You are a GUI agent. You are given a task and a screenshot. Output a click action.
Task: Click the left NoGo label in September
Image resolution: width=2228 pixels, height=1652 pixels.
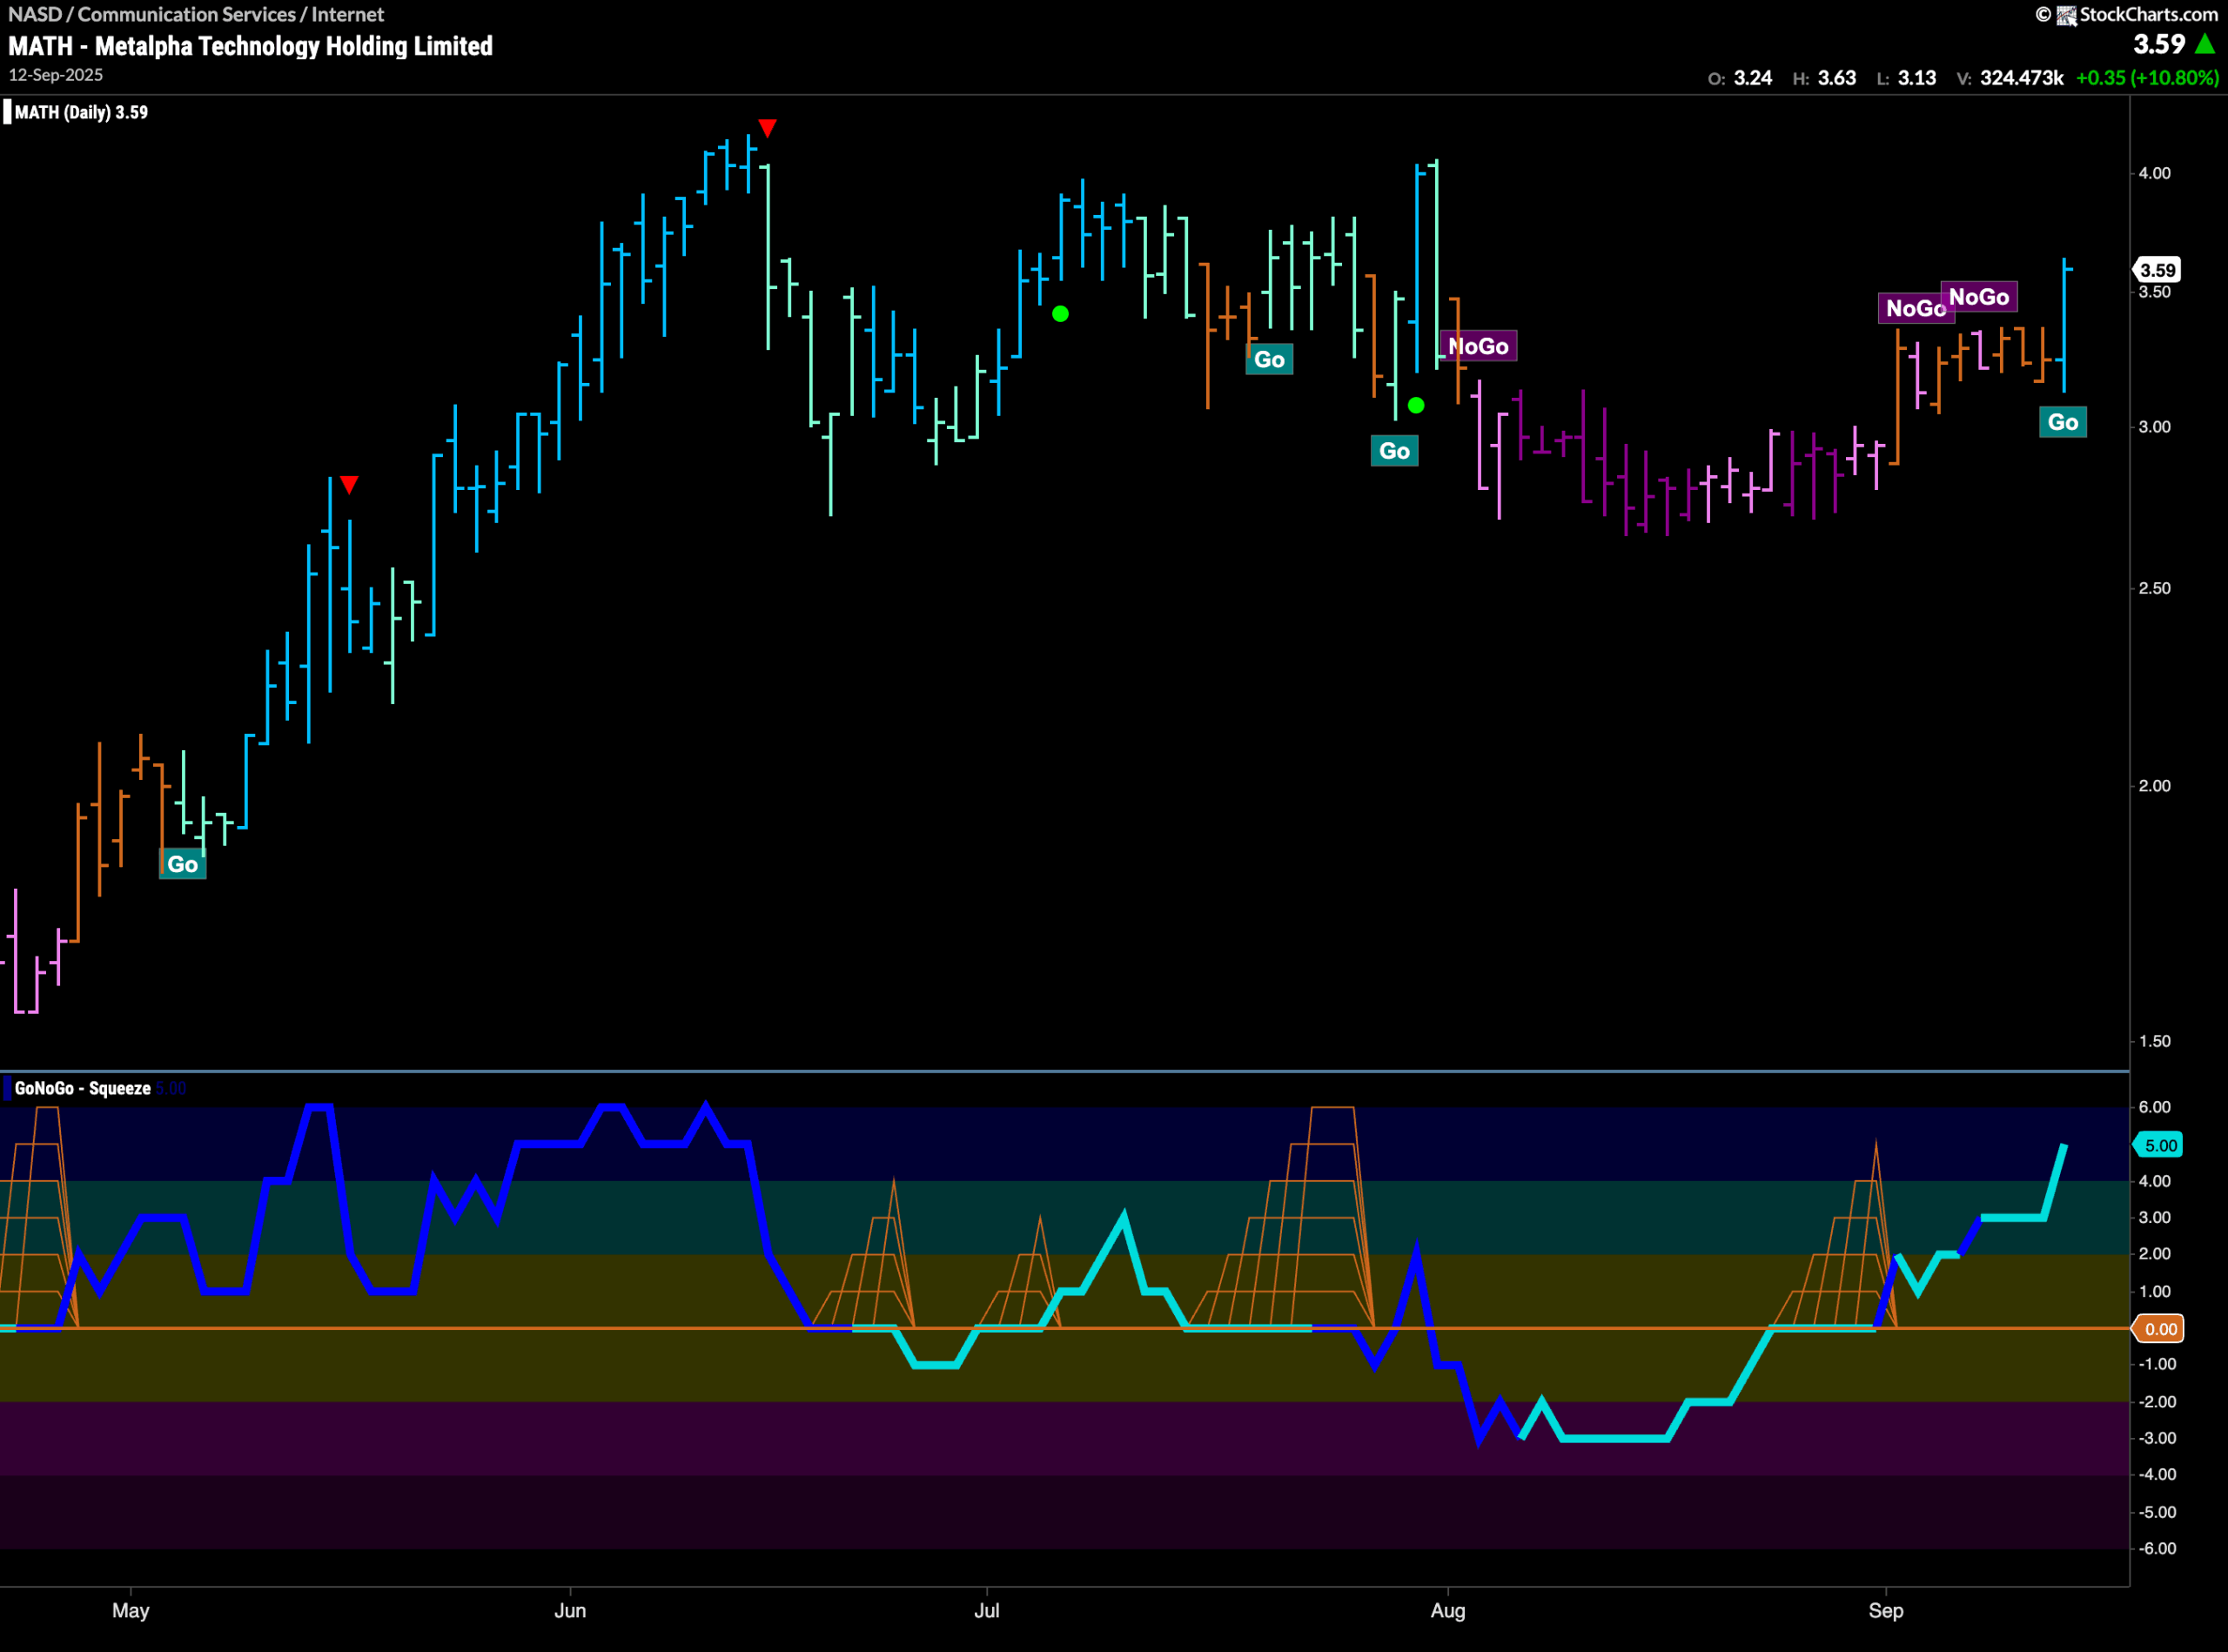(x=1912, y=308)
